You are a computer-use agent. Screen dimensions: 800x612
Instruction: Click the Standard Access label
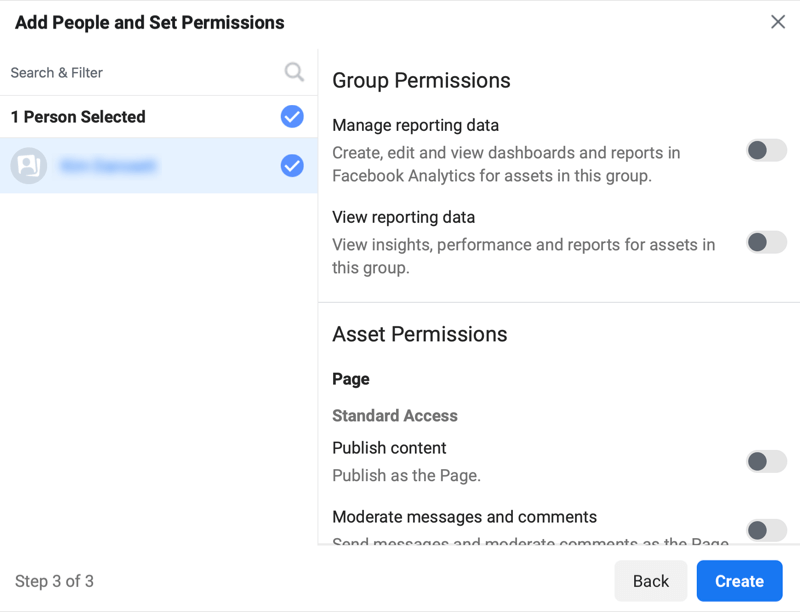click(x=395, y=416)
